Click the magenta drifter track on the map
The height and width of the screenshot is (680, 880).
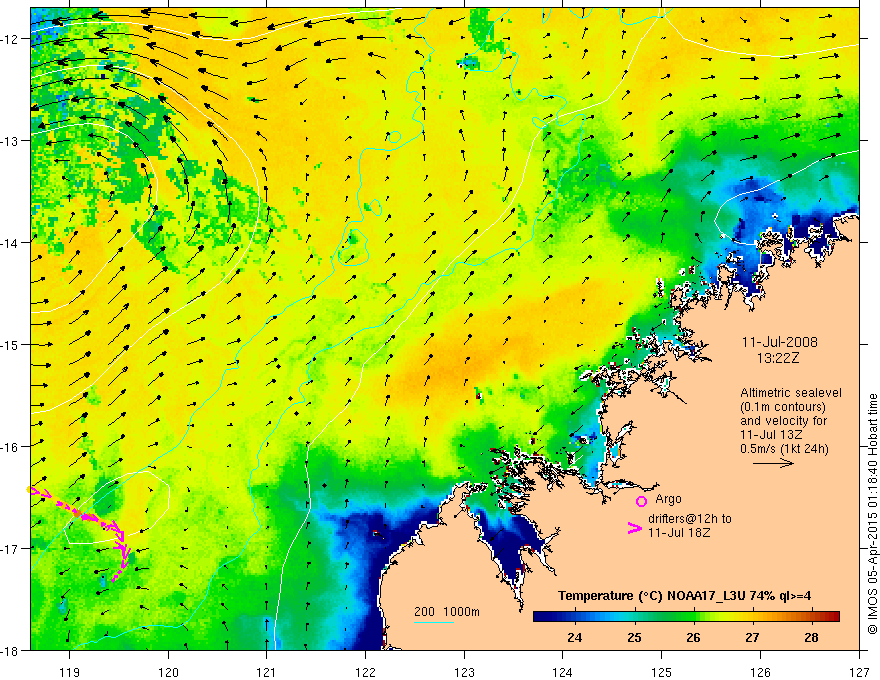tap(84, 514)
